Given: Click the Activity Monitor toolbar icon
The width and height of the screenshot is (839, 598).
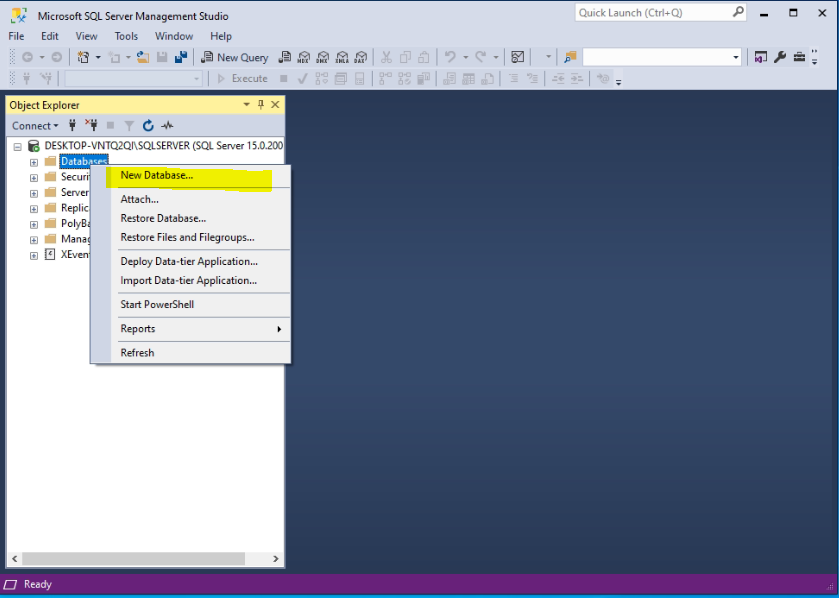Looking at the screenshot, I should pyautogui.click(x=517, y=57).
